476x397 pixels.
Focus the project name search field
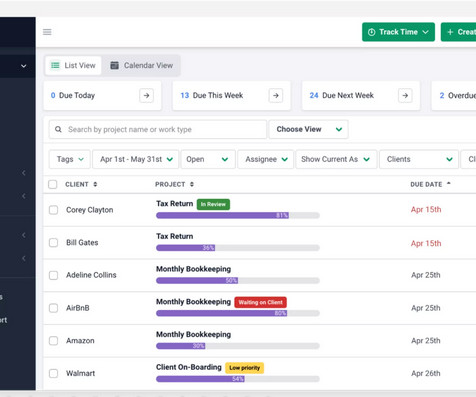pyautogui.click(x=158, y=129)
